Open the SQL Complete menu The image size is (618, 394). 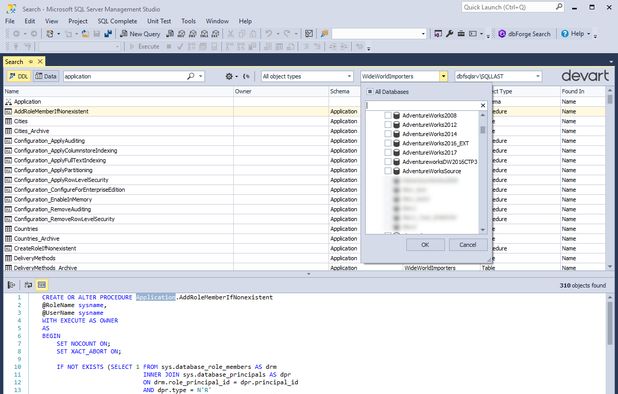pyautogui.click(x=117, y=21)
